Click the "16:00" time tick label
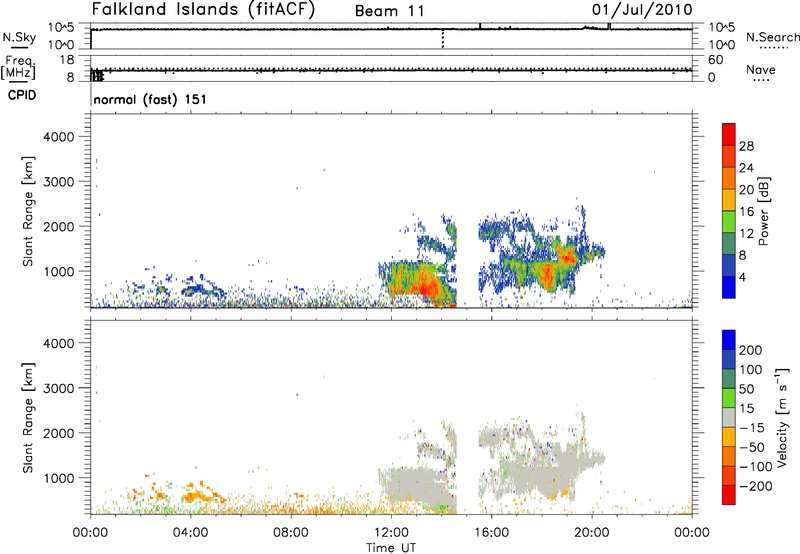This screenshot has height=554, width=800. tap(491, 533)
